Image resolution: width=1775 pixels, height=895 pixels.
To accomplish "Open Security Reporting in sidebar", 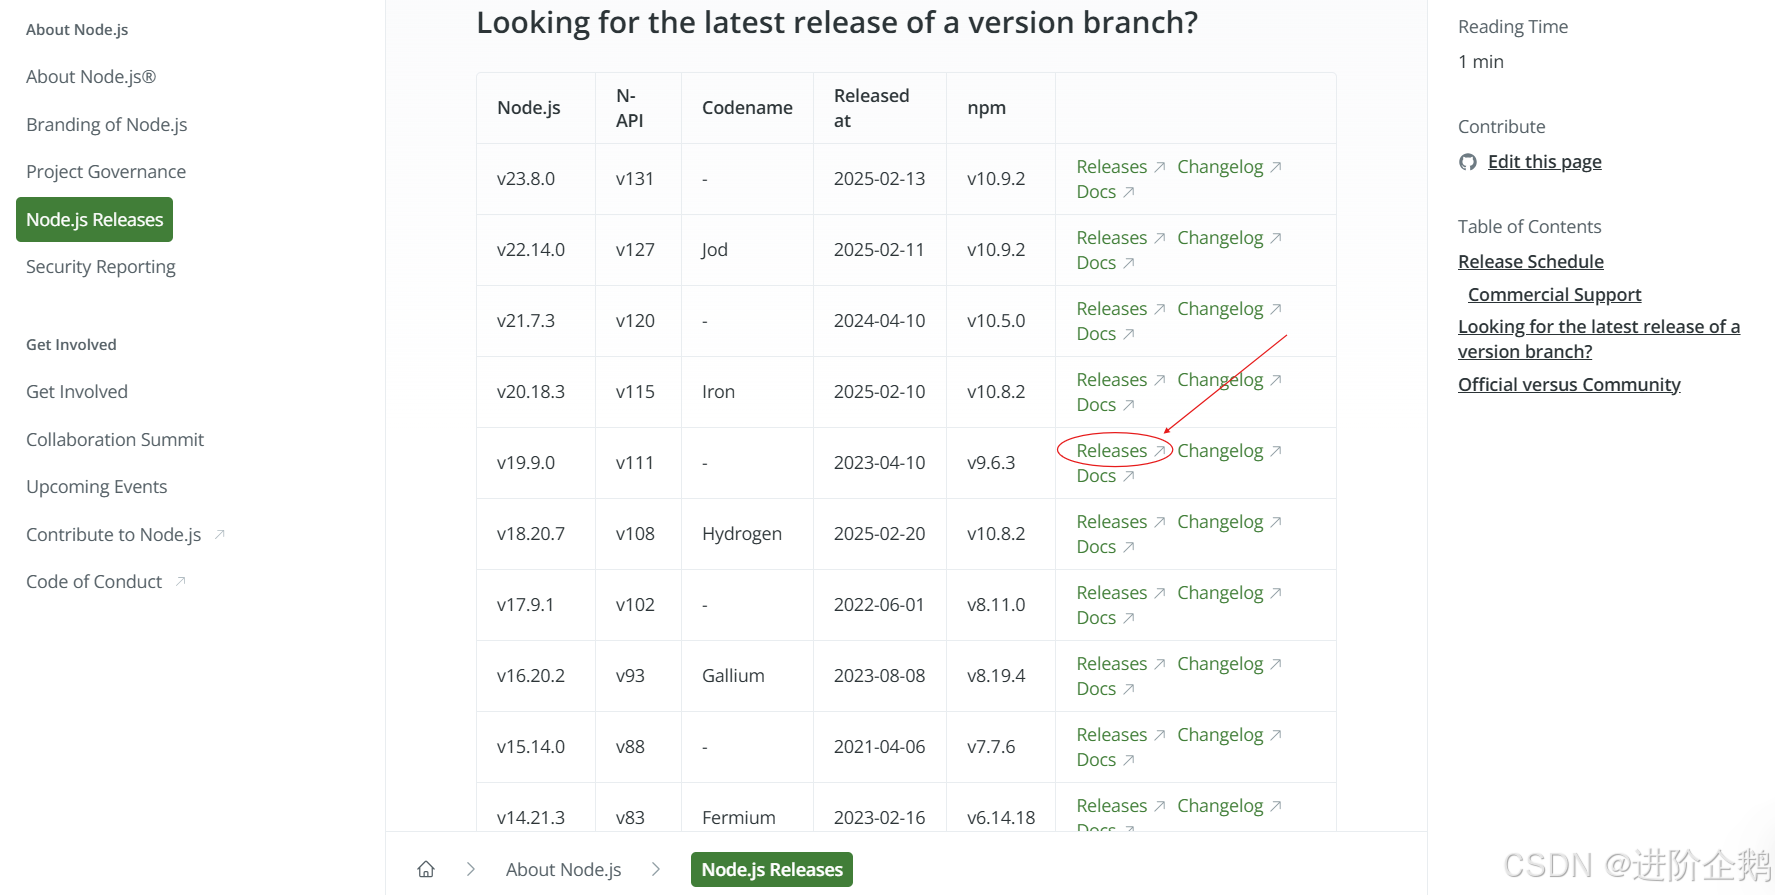I will click(101, 267).
